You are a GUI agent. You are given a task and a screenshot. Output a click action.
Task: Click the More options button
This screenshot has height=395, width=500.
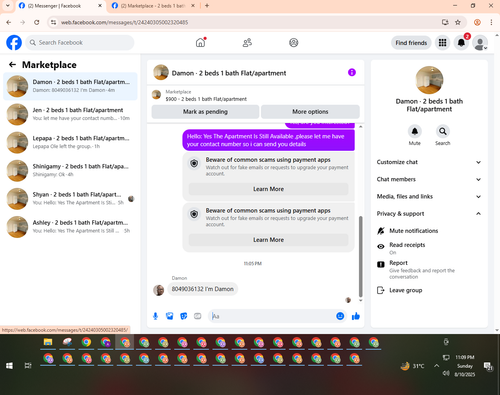tap(310, 112)
